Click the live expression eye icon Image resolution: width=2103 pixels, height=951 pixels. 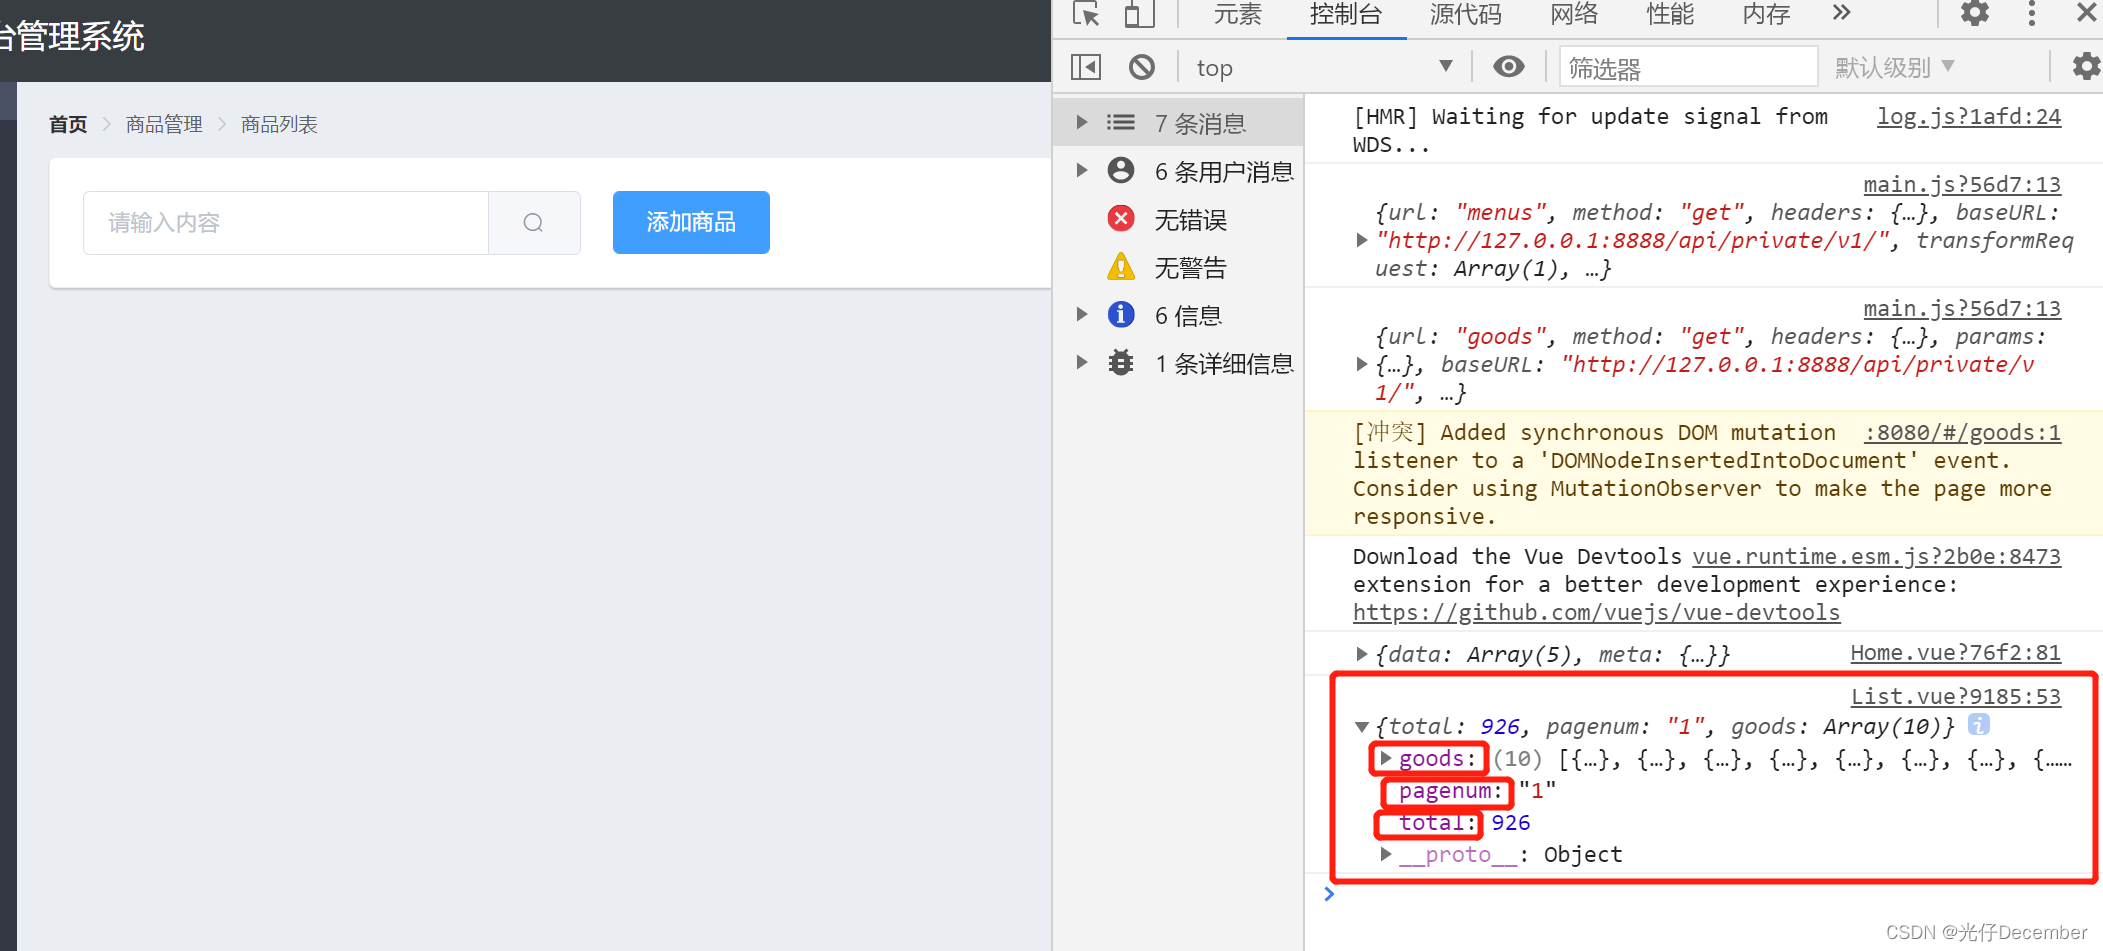(x=1509, y=67)
